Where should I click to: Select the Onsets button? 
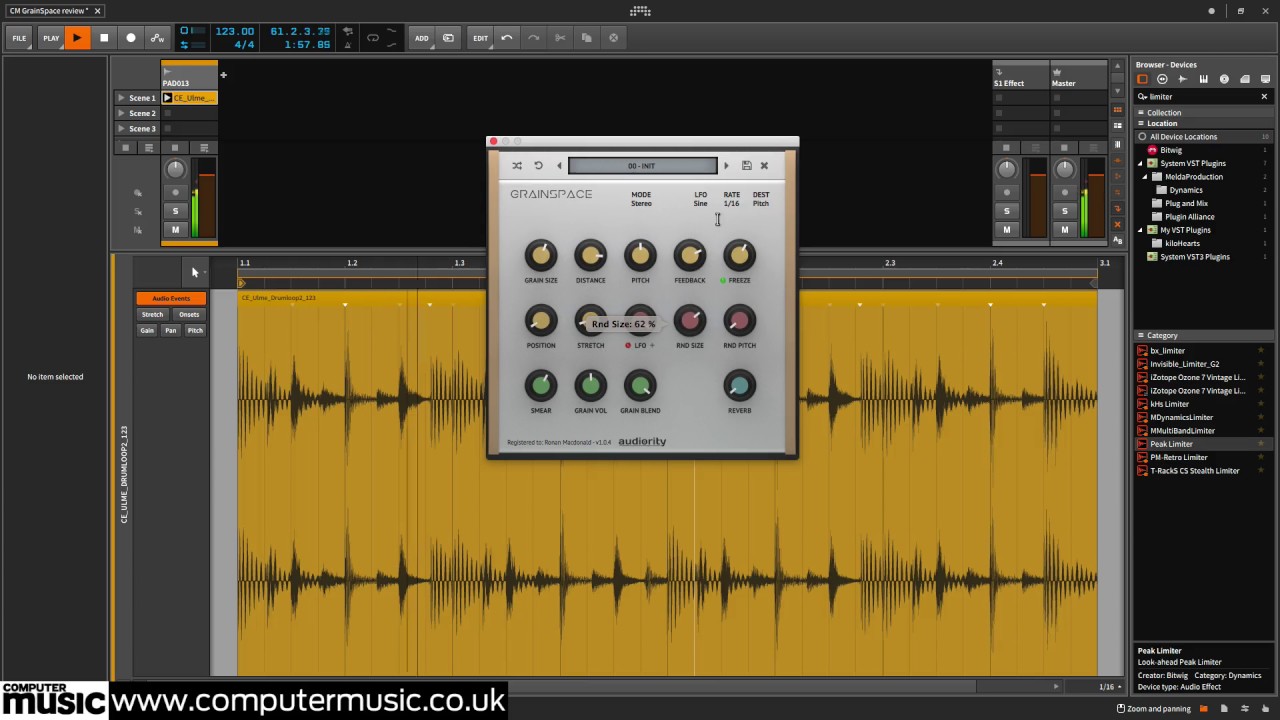click(189, 314)
